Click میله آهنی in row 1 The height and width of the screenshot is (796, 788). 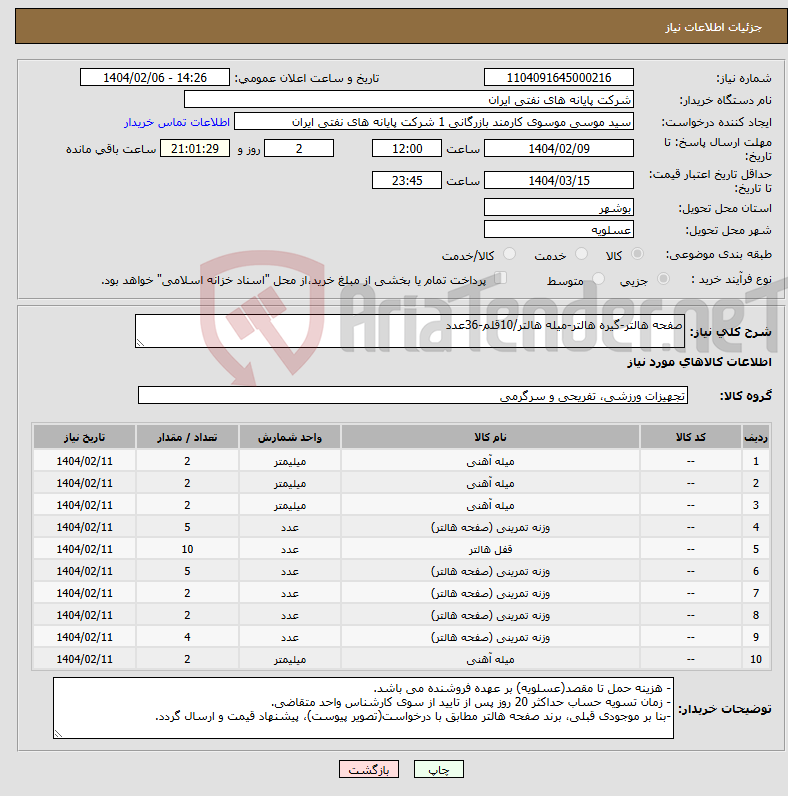pos(490,461)
